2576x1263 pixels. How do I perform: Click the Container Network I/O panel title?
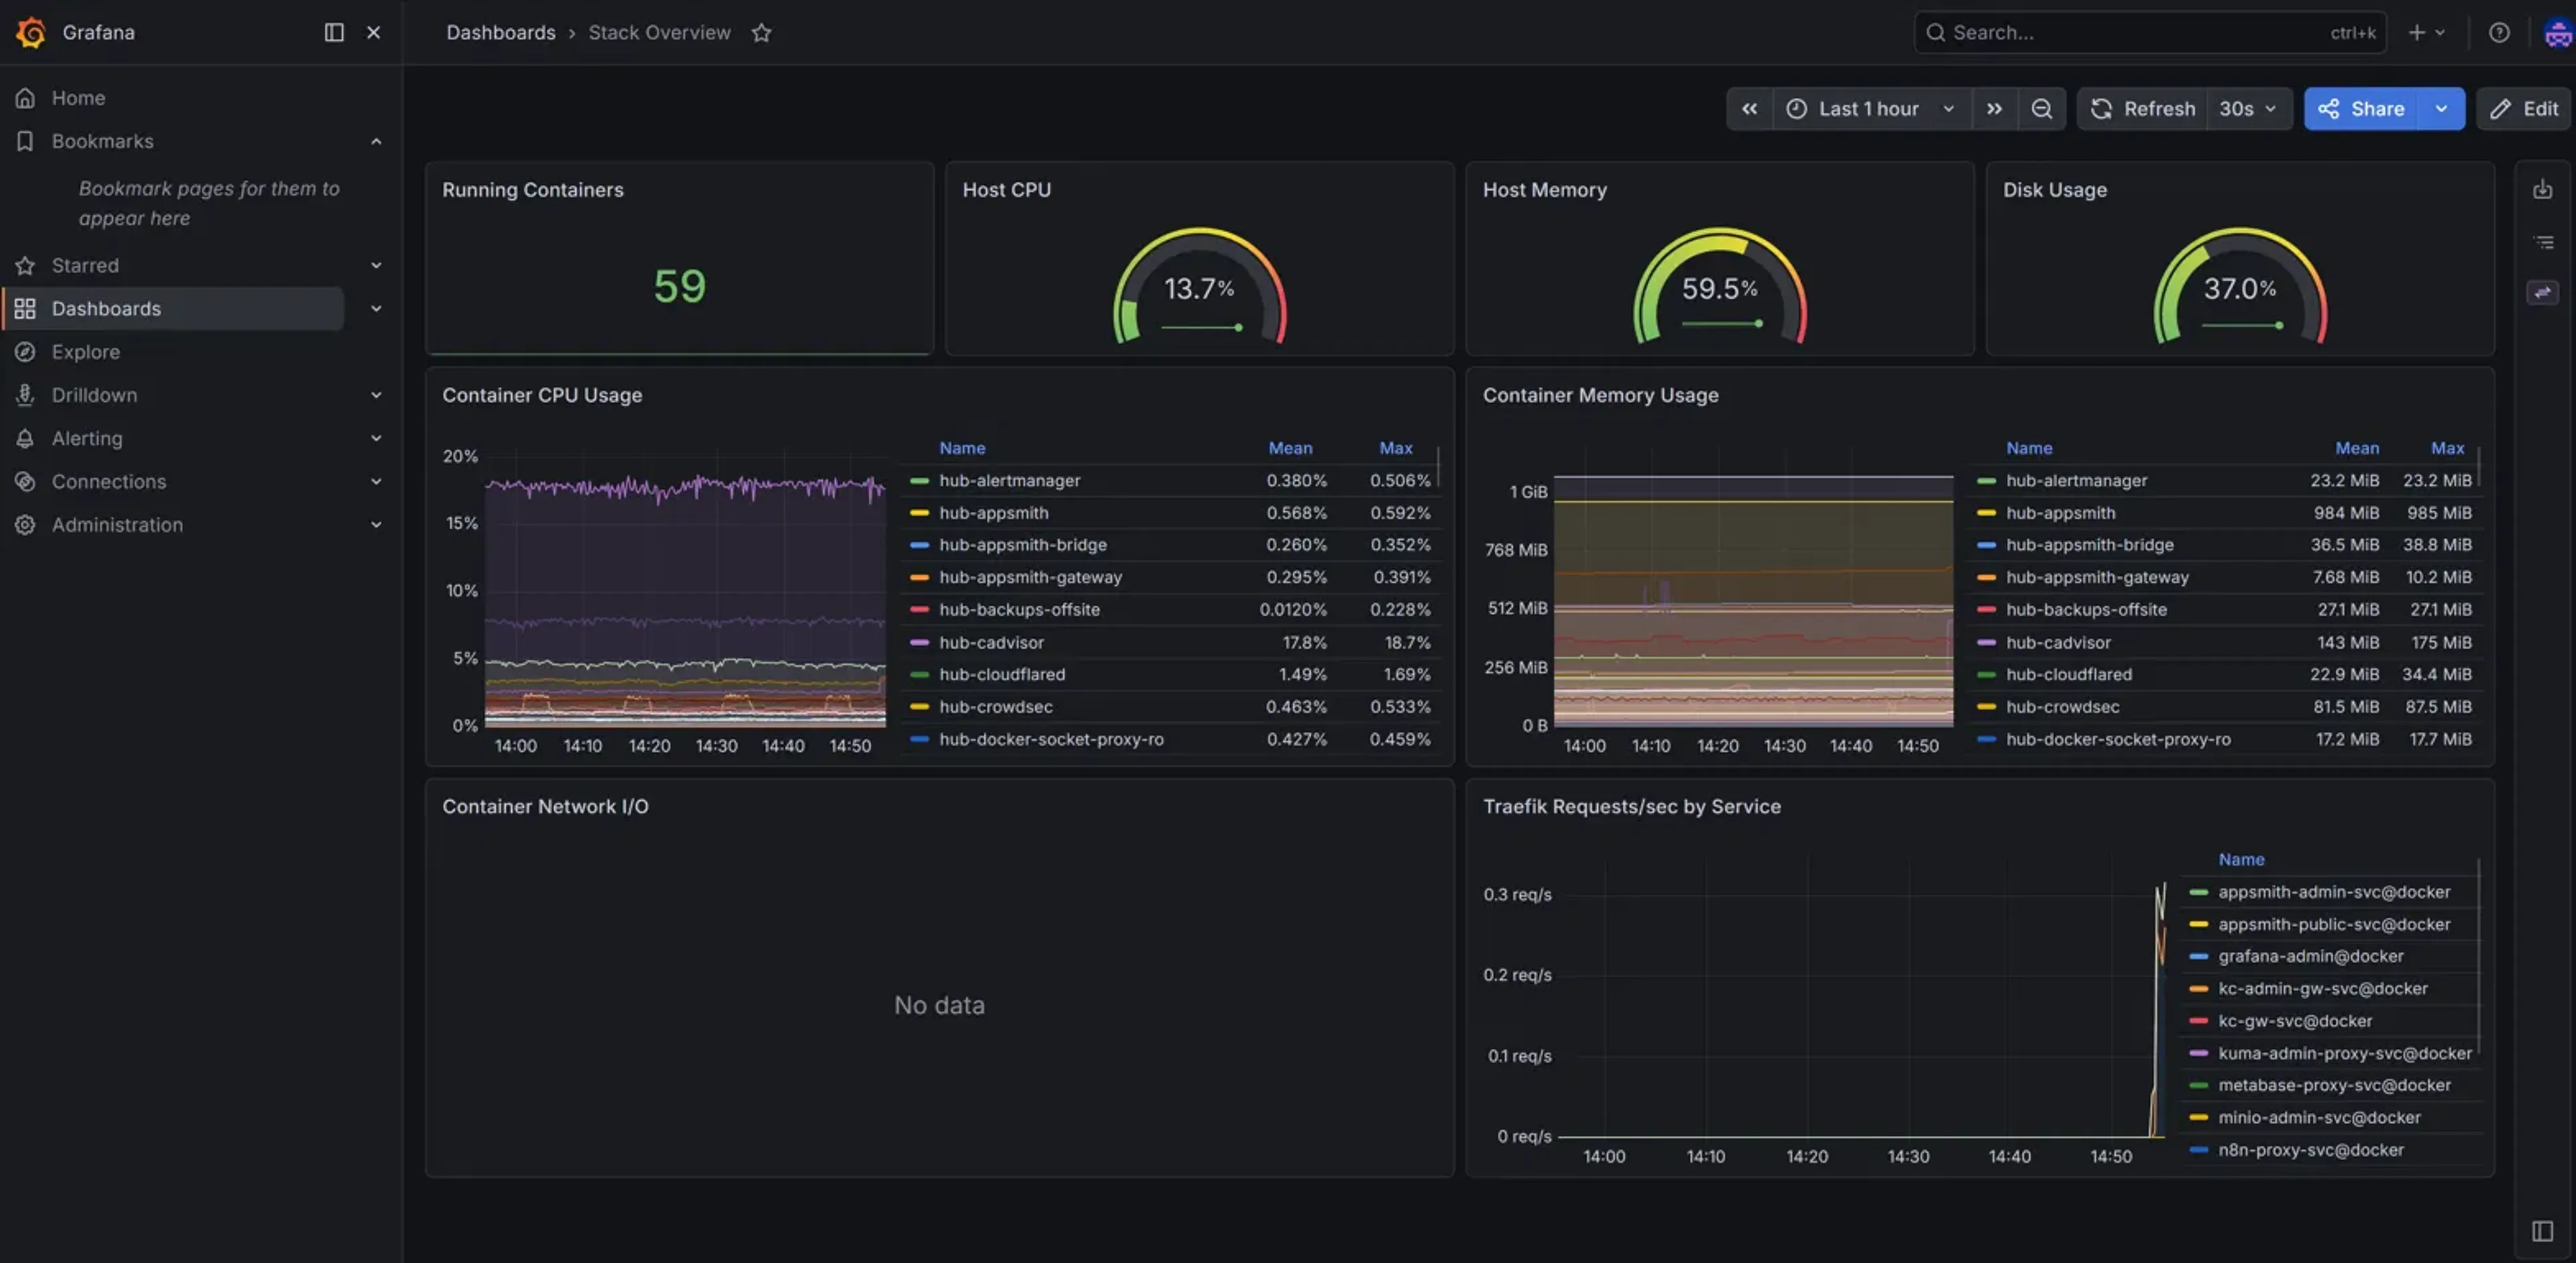coord(545,806)
